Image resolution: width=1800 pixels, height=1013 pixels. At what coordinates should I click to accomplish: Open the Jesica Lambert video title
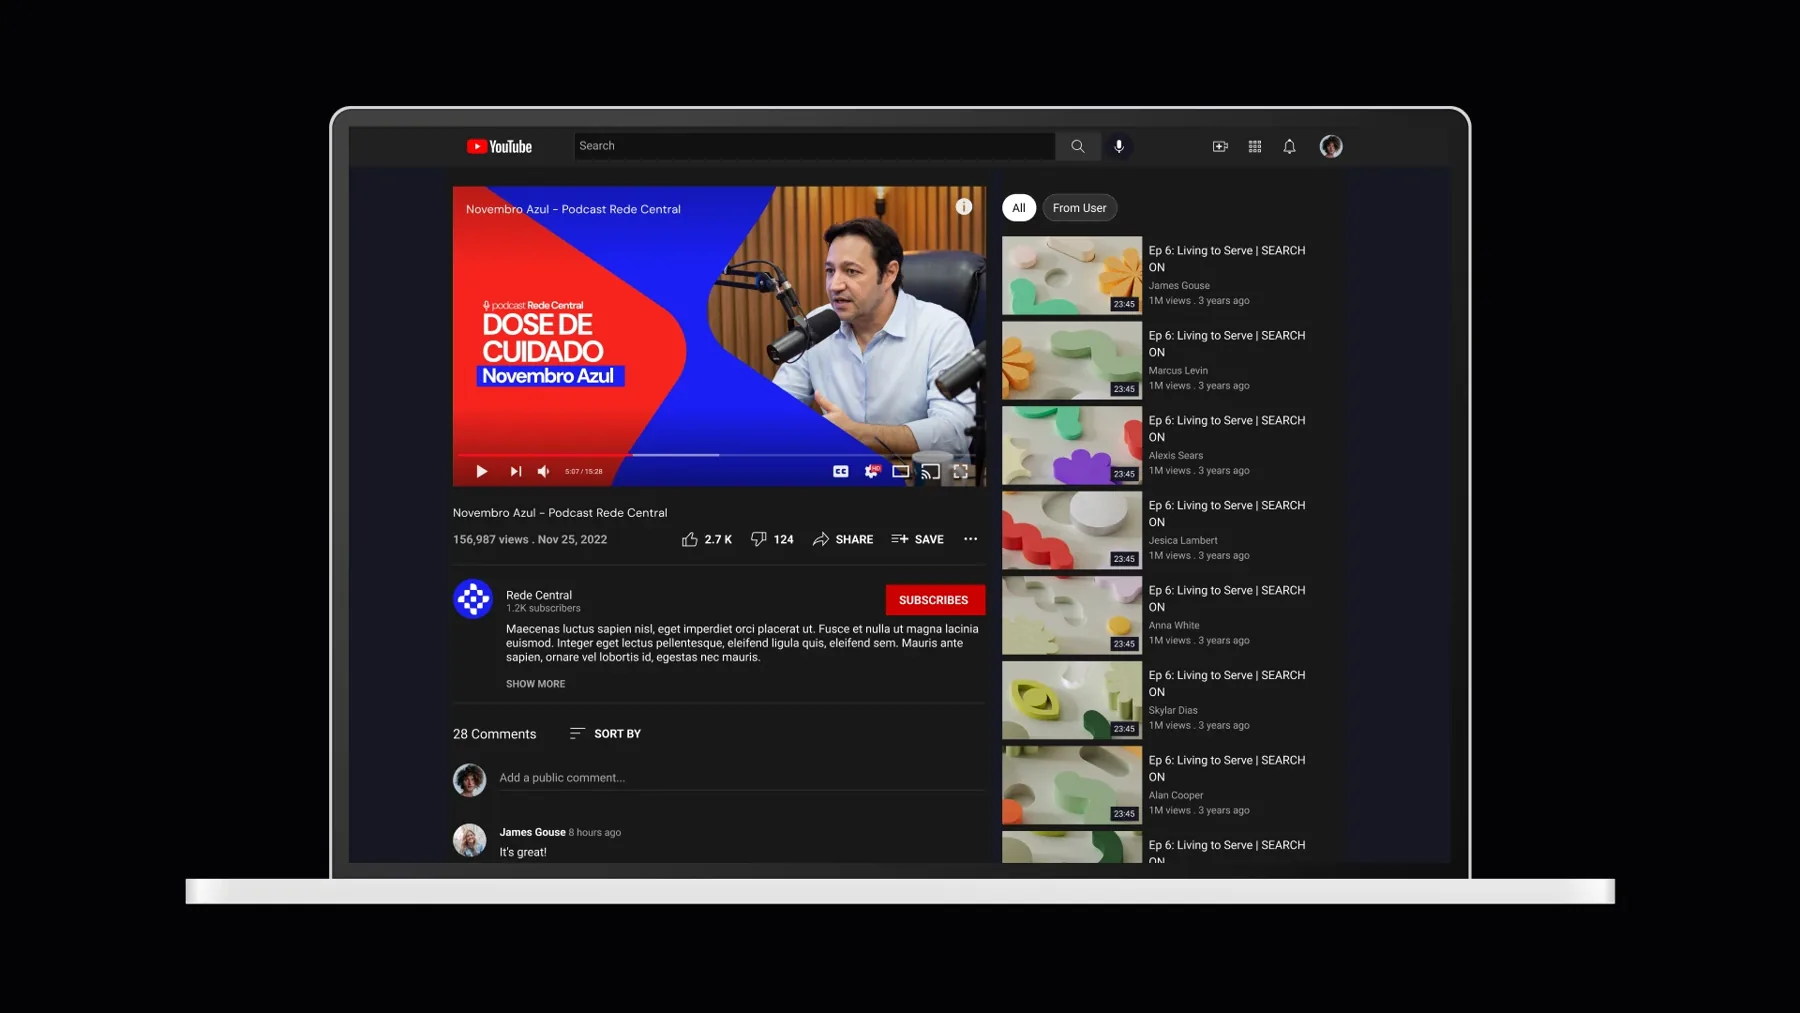1226,513
